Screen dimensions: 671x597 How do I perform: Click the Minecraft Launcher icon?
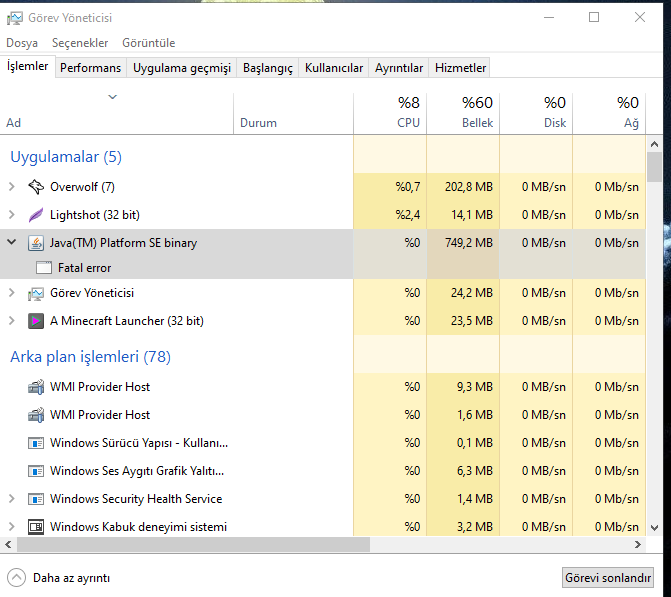tap(36, 321)
